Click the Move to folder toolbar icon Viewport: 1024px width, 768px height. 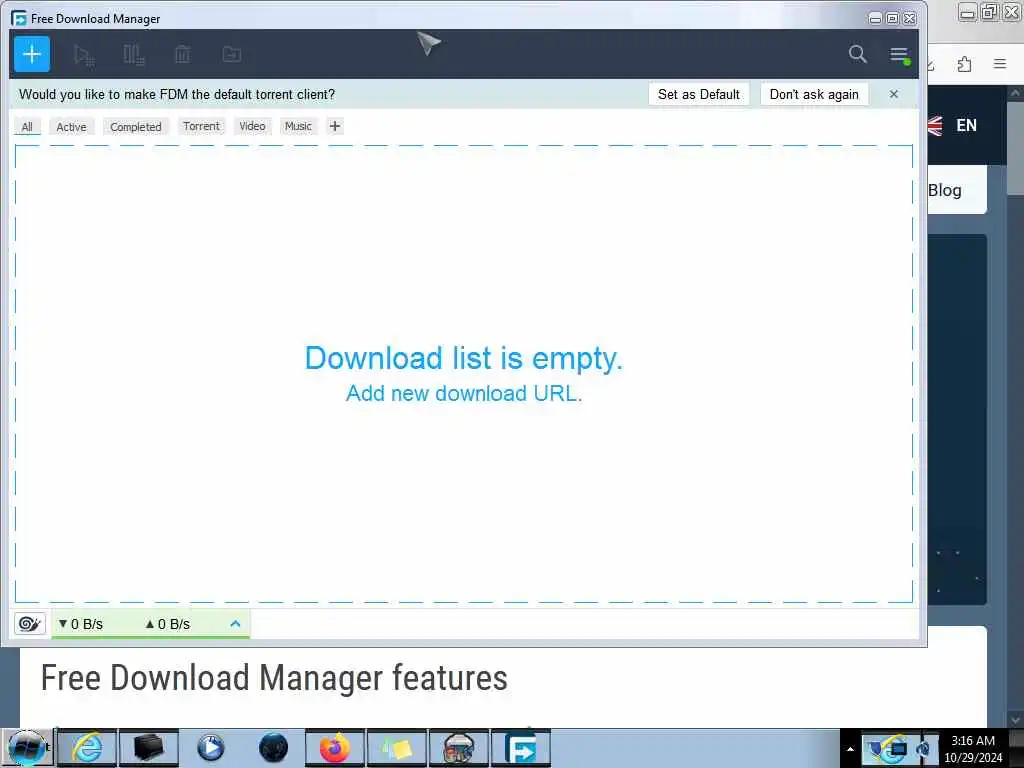[x=232, y=55]
